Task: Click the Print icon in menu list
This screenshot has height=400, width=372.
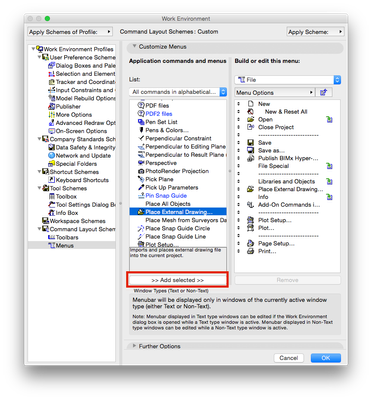Action: click(251, 251)
